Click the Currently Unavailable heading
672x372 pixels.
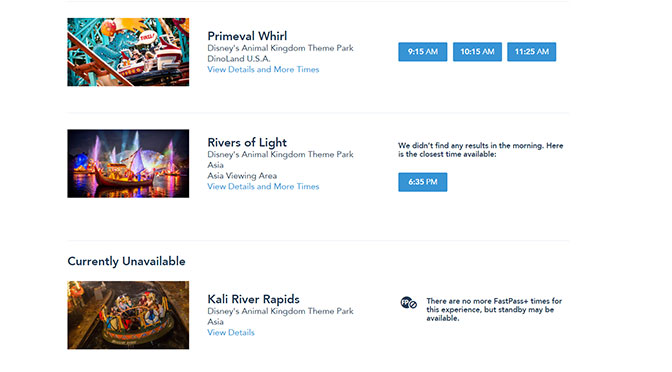pos(126,261)
